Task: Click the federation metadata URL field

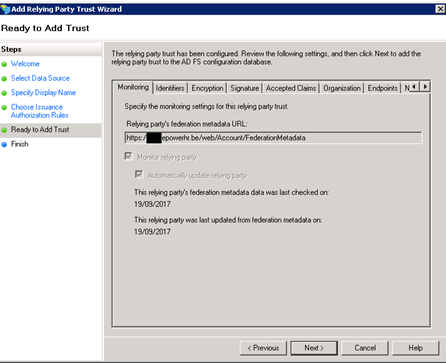Action: point(273,138)
